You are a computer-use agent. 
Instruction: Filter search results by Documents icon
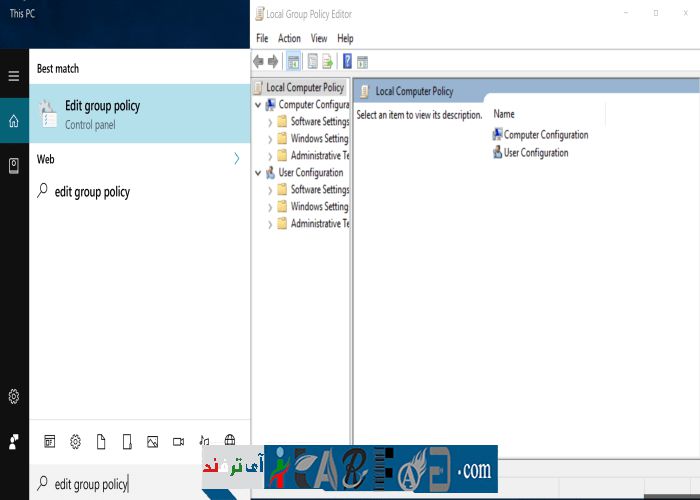pyautogui.click(x=101, y=441)
